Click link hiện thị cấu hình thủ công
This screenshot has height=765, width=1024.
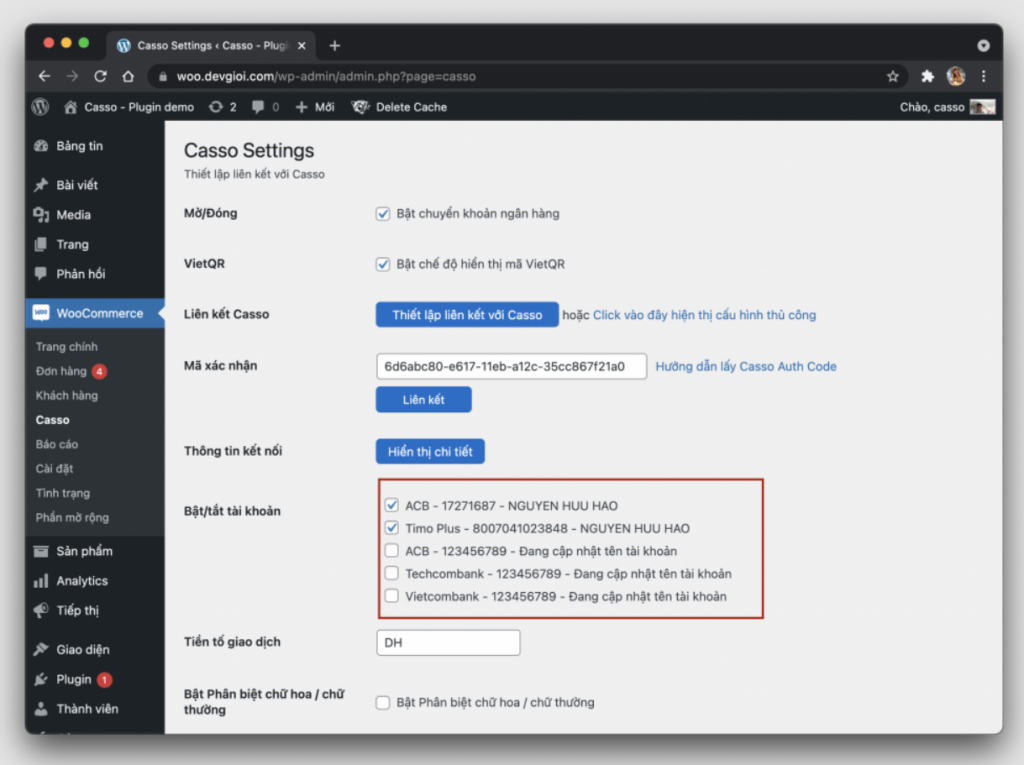[704, 315]
